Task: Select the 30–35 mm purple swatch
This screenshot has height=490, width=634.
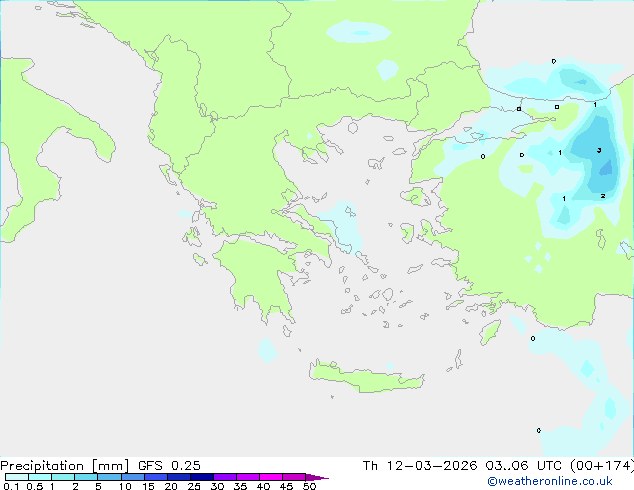Action: pos(225,477)
